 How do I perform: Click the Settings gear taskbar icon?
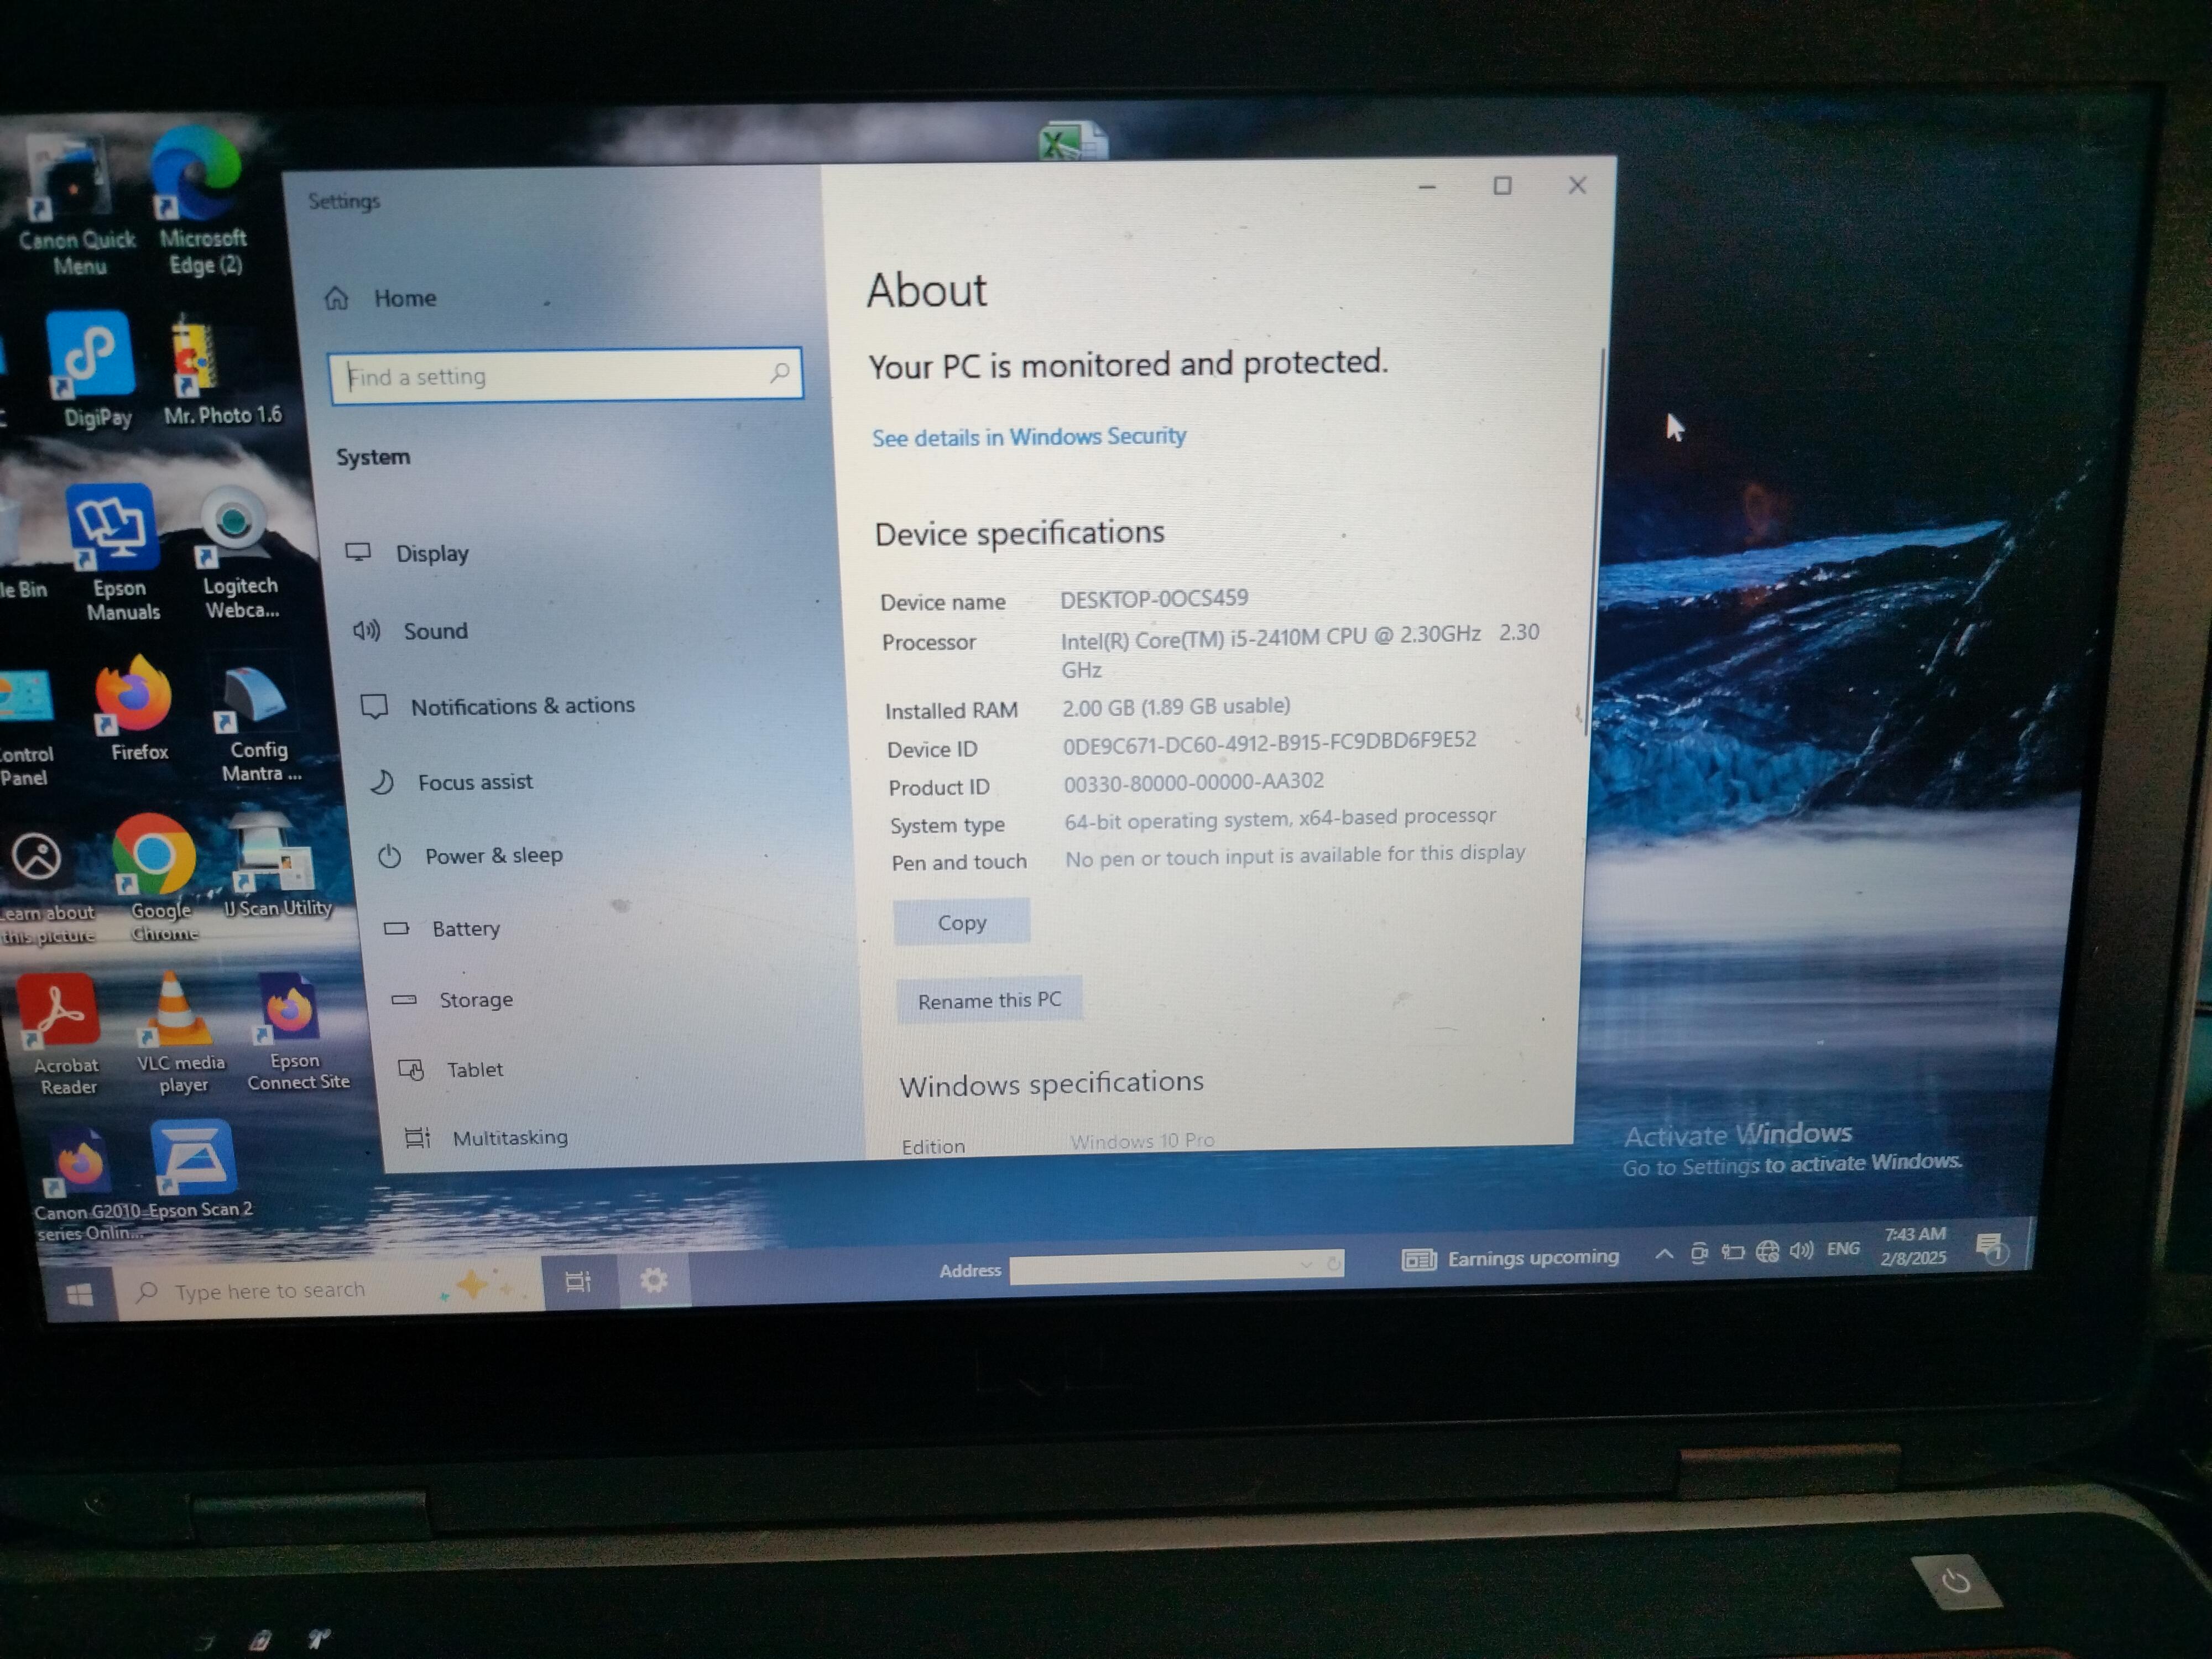coord(654,1279)
